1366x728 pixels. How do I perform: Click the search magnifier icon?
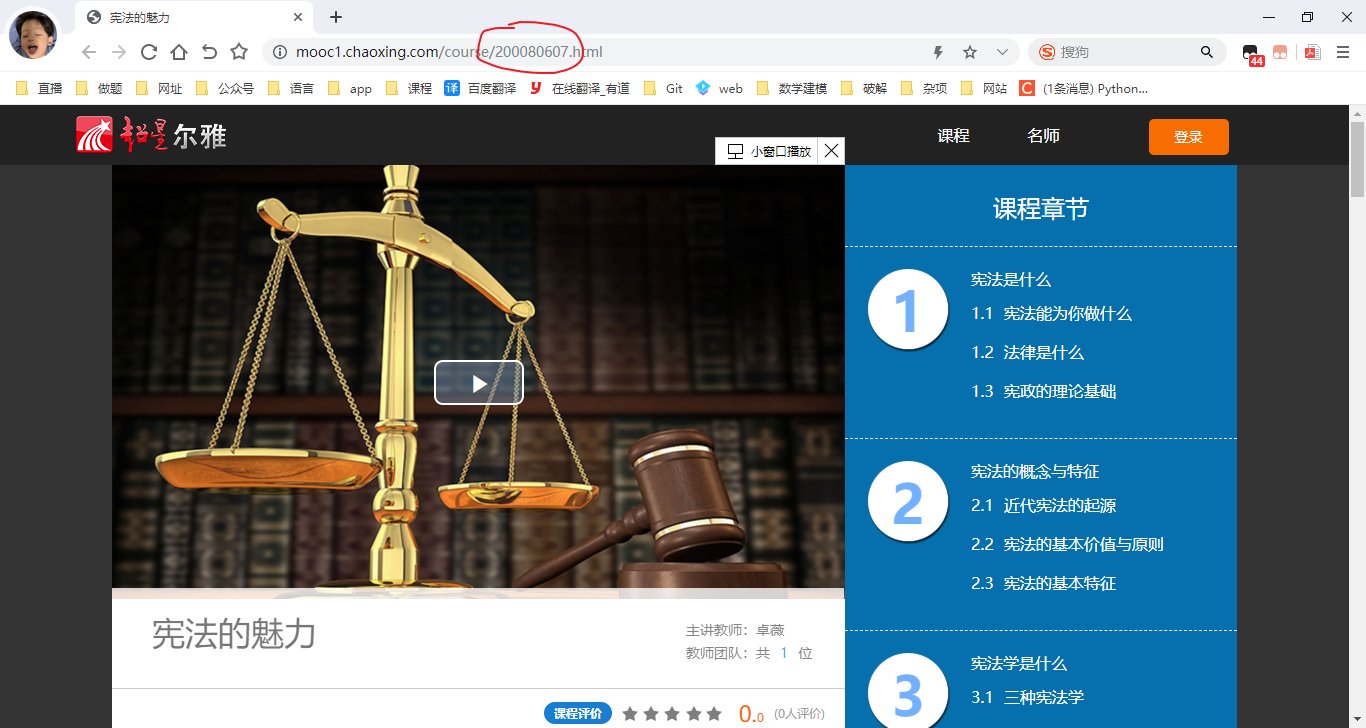pos(1207,52)
